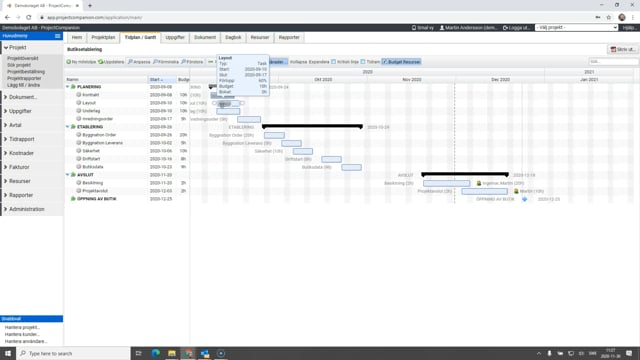Click the Ny milstolpe toolbar button
640x360 pixels.
tap(81, 62)
